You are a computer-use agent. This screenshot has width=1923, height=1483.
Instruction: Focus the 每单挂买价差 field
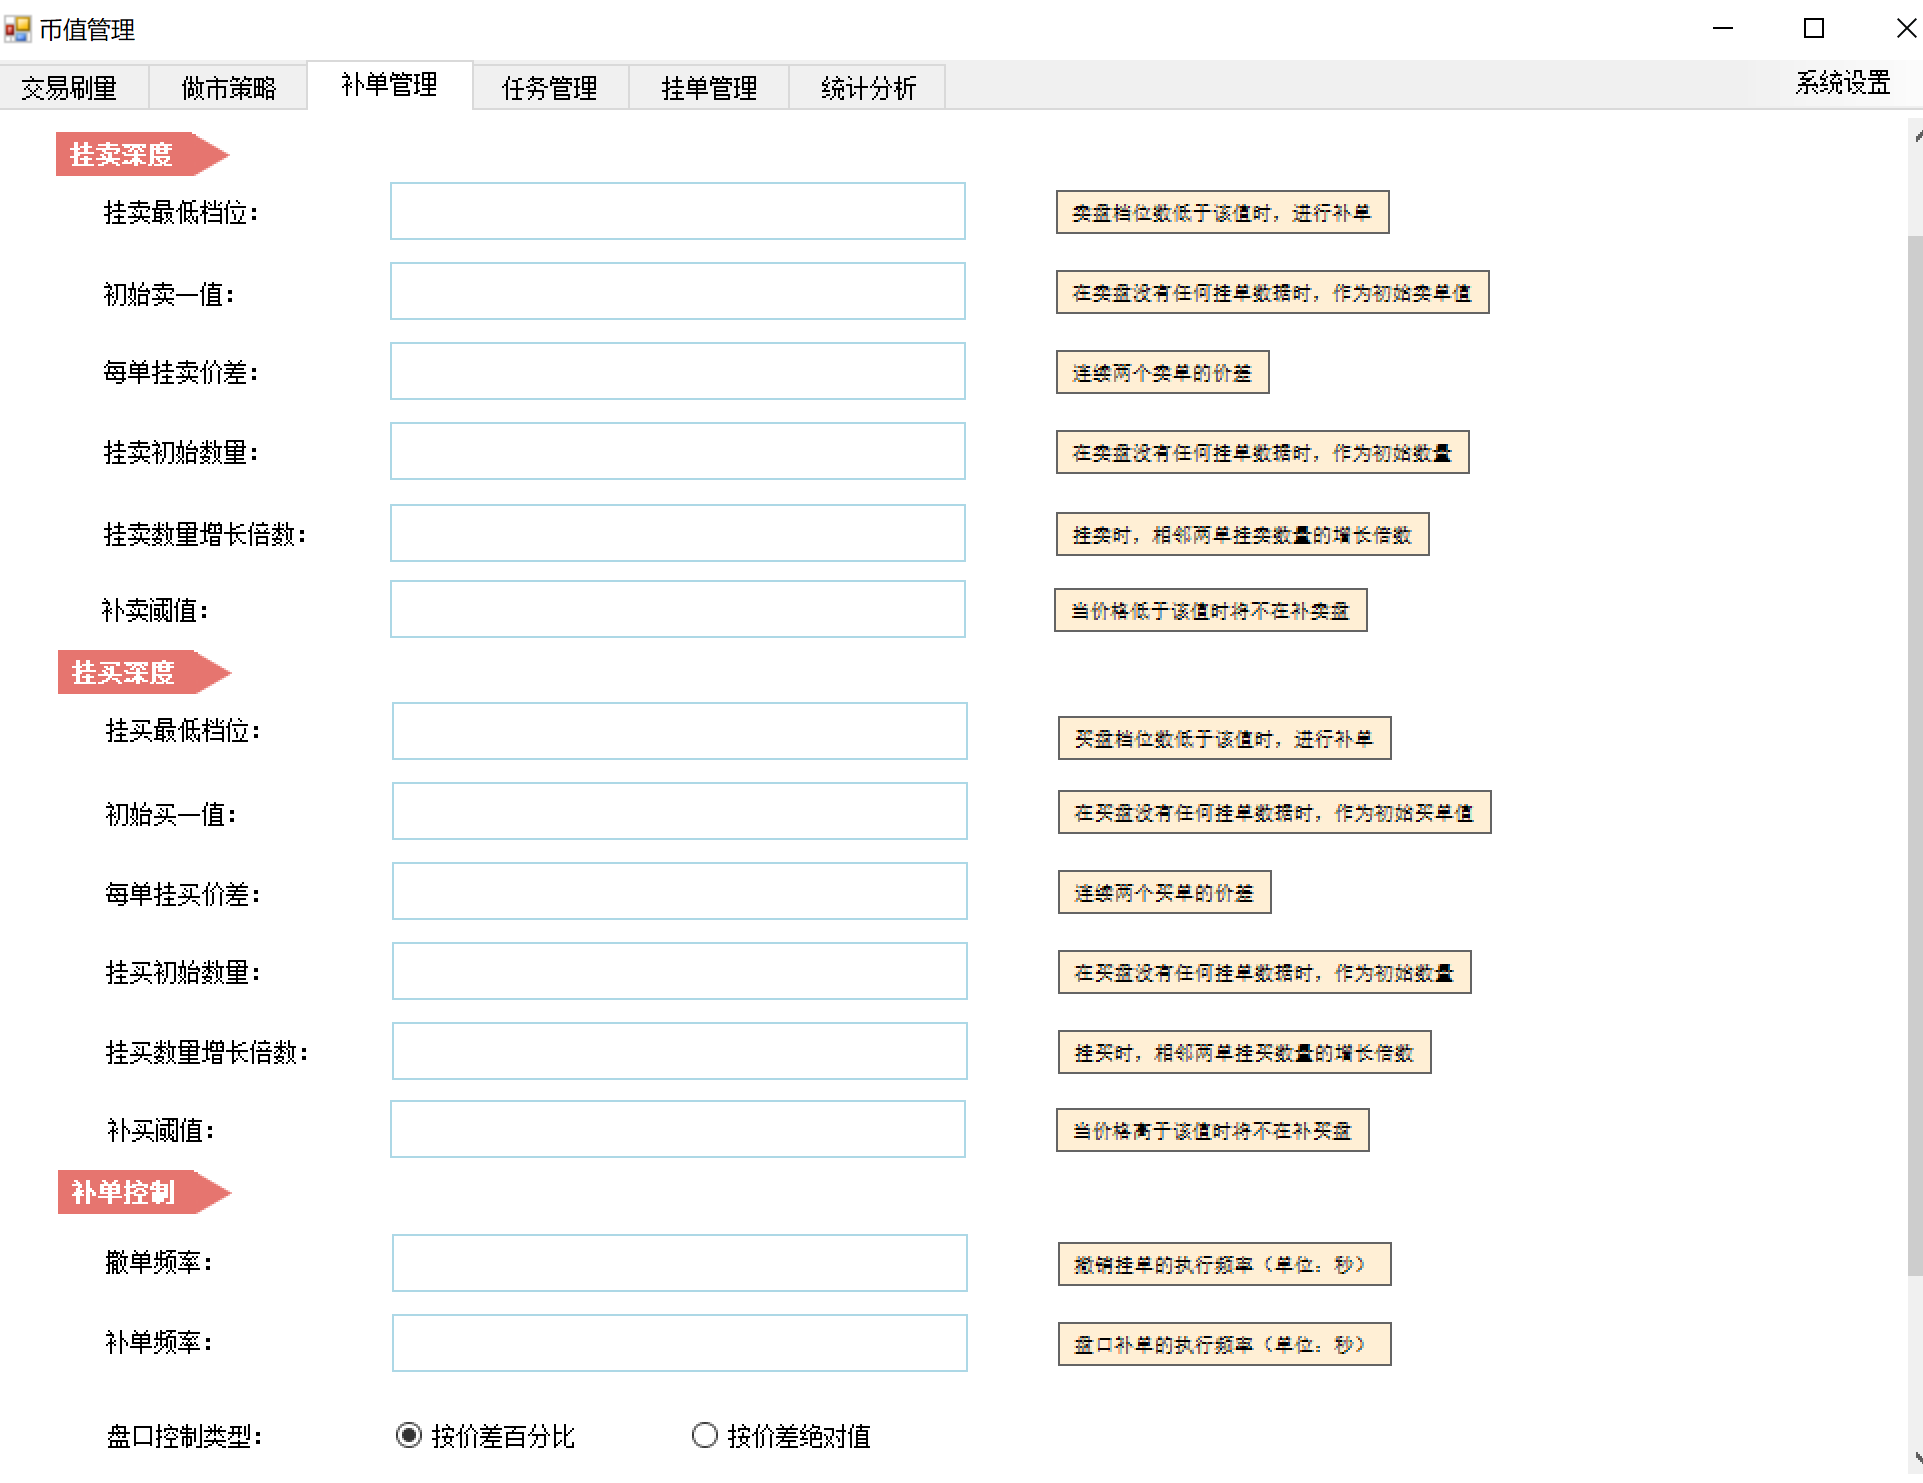coord(680,891)
